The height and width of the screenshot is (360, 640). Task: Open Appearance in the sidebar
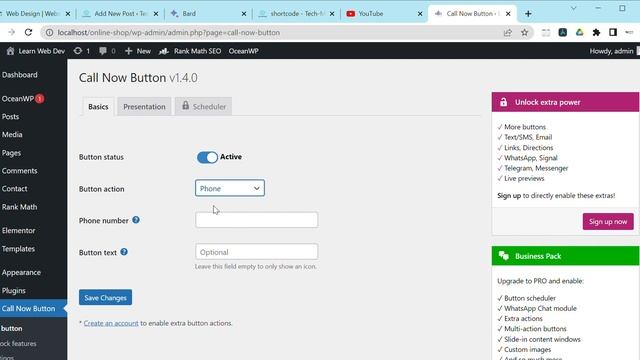pyautogui.click(x=21, y=273)
